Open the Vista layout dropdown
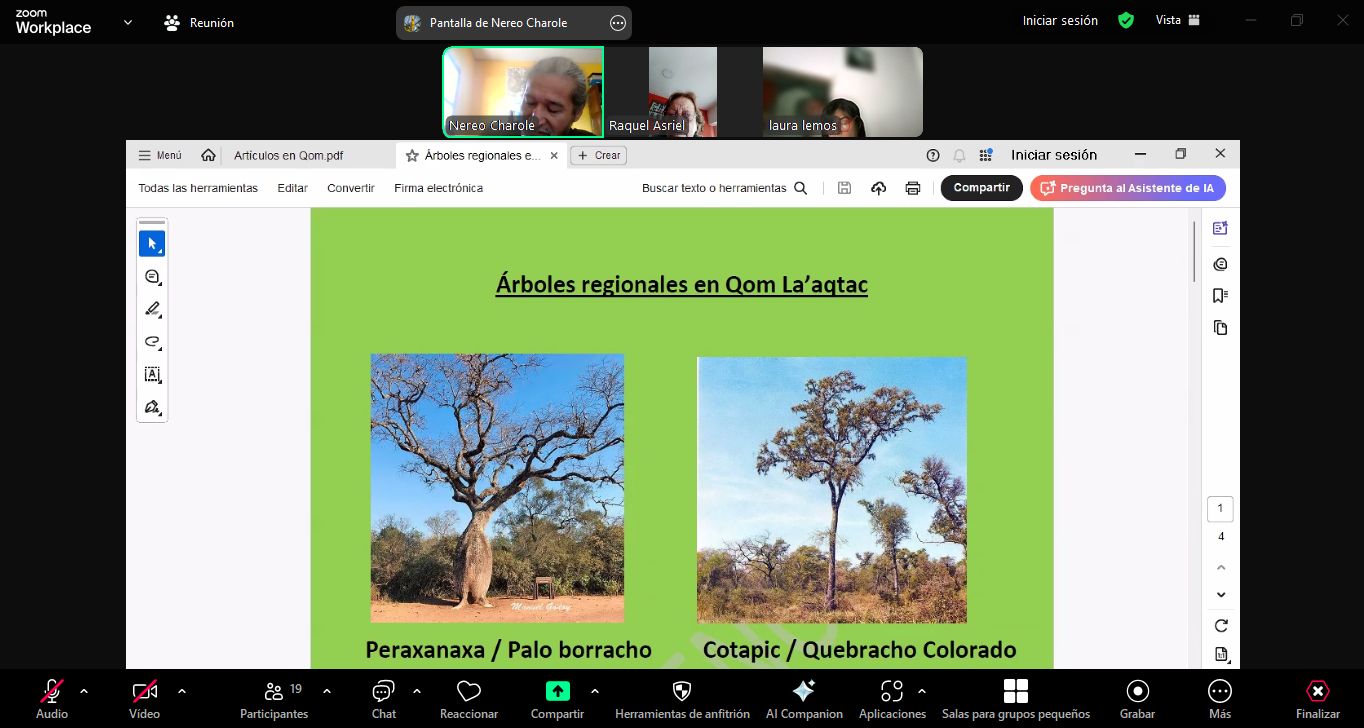Viewport: 1364px width, 728px height. [x=1177, y=20]
